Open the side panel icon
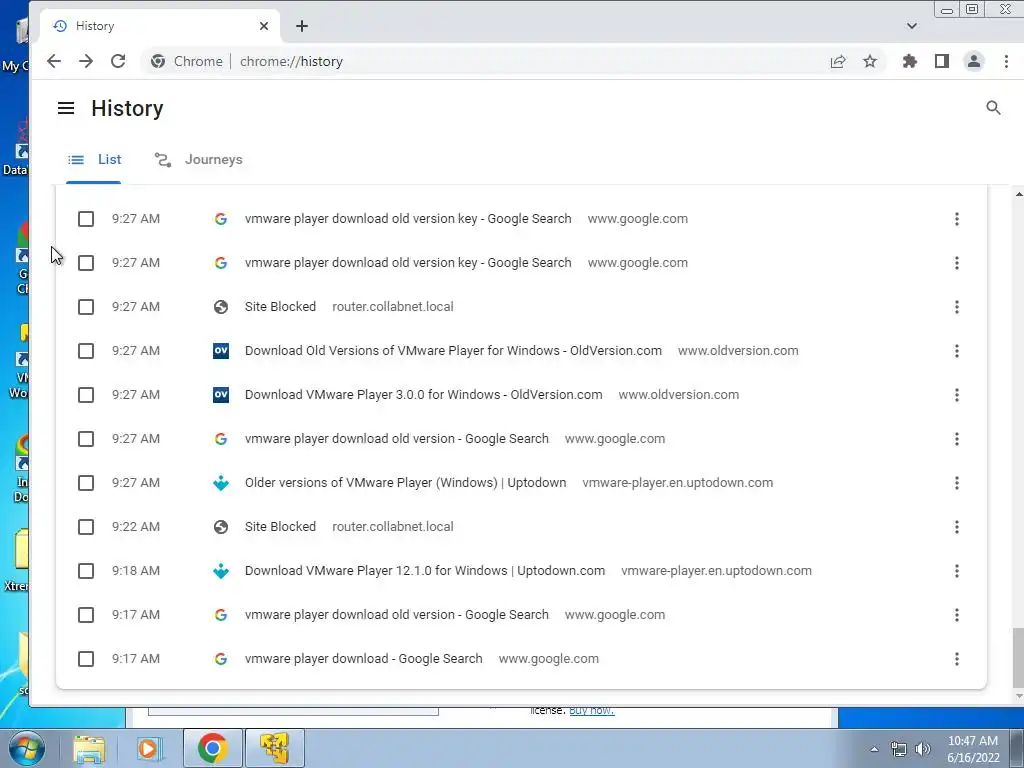The width and height of the screenshot is (1024, 768). click(x=942, y=61)
